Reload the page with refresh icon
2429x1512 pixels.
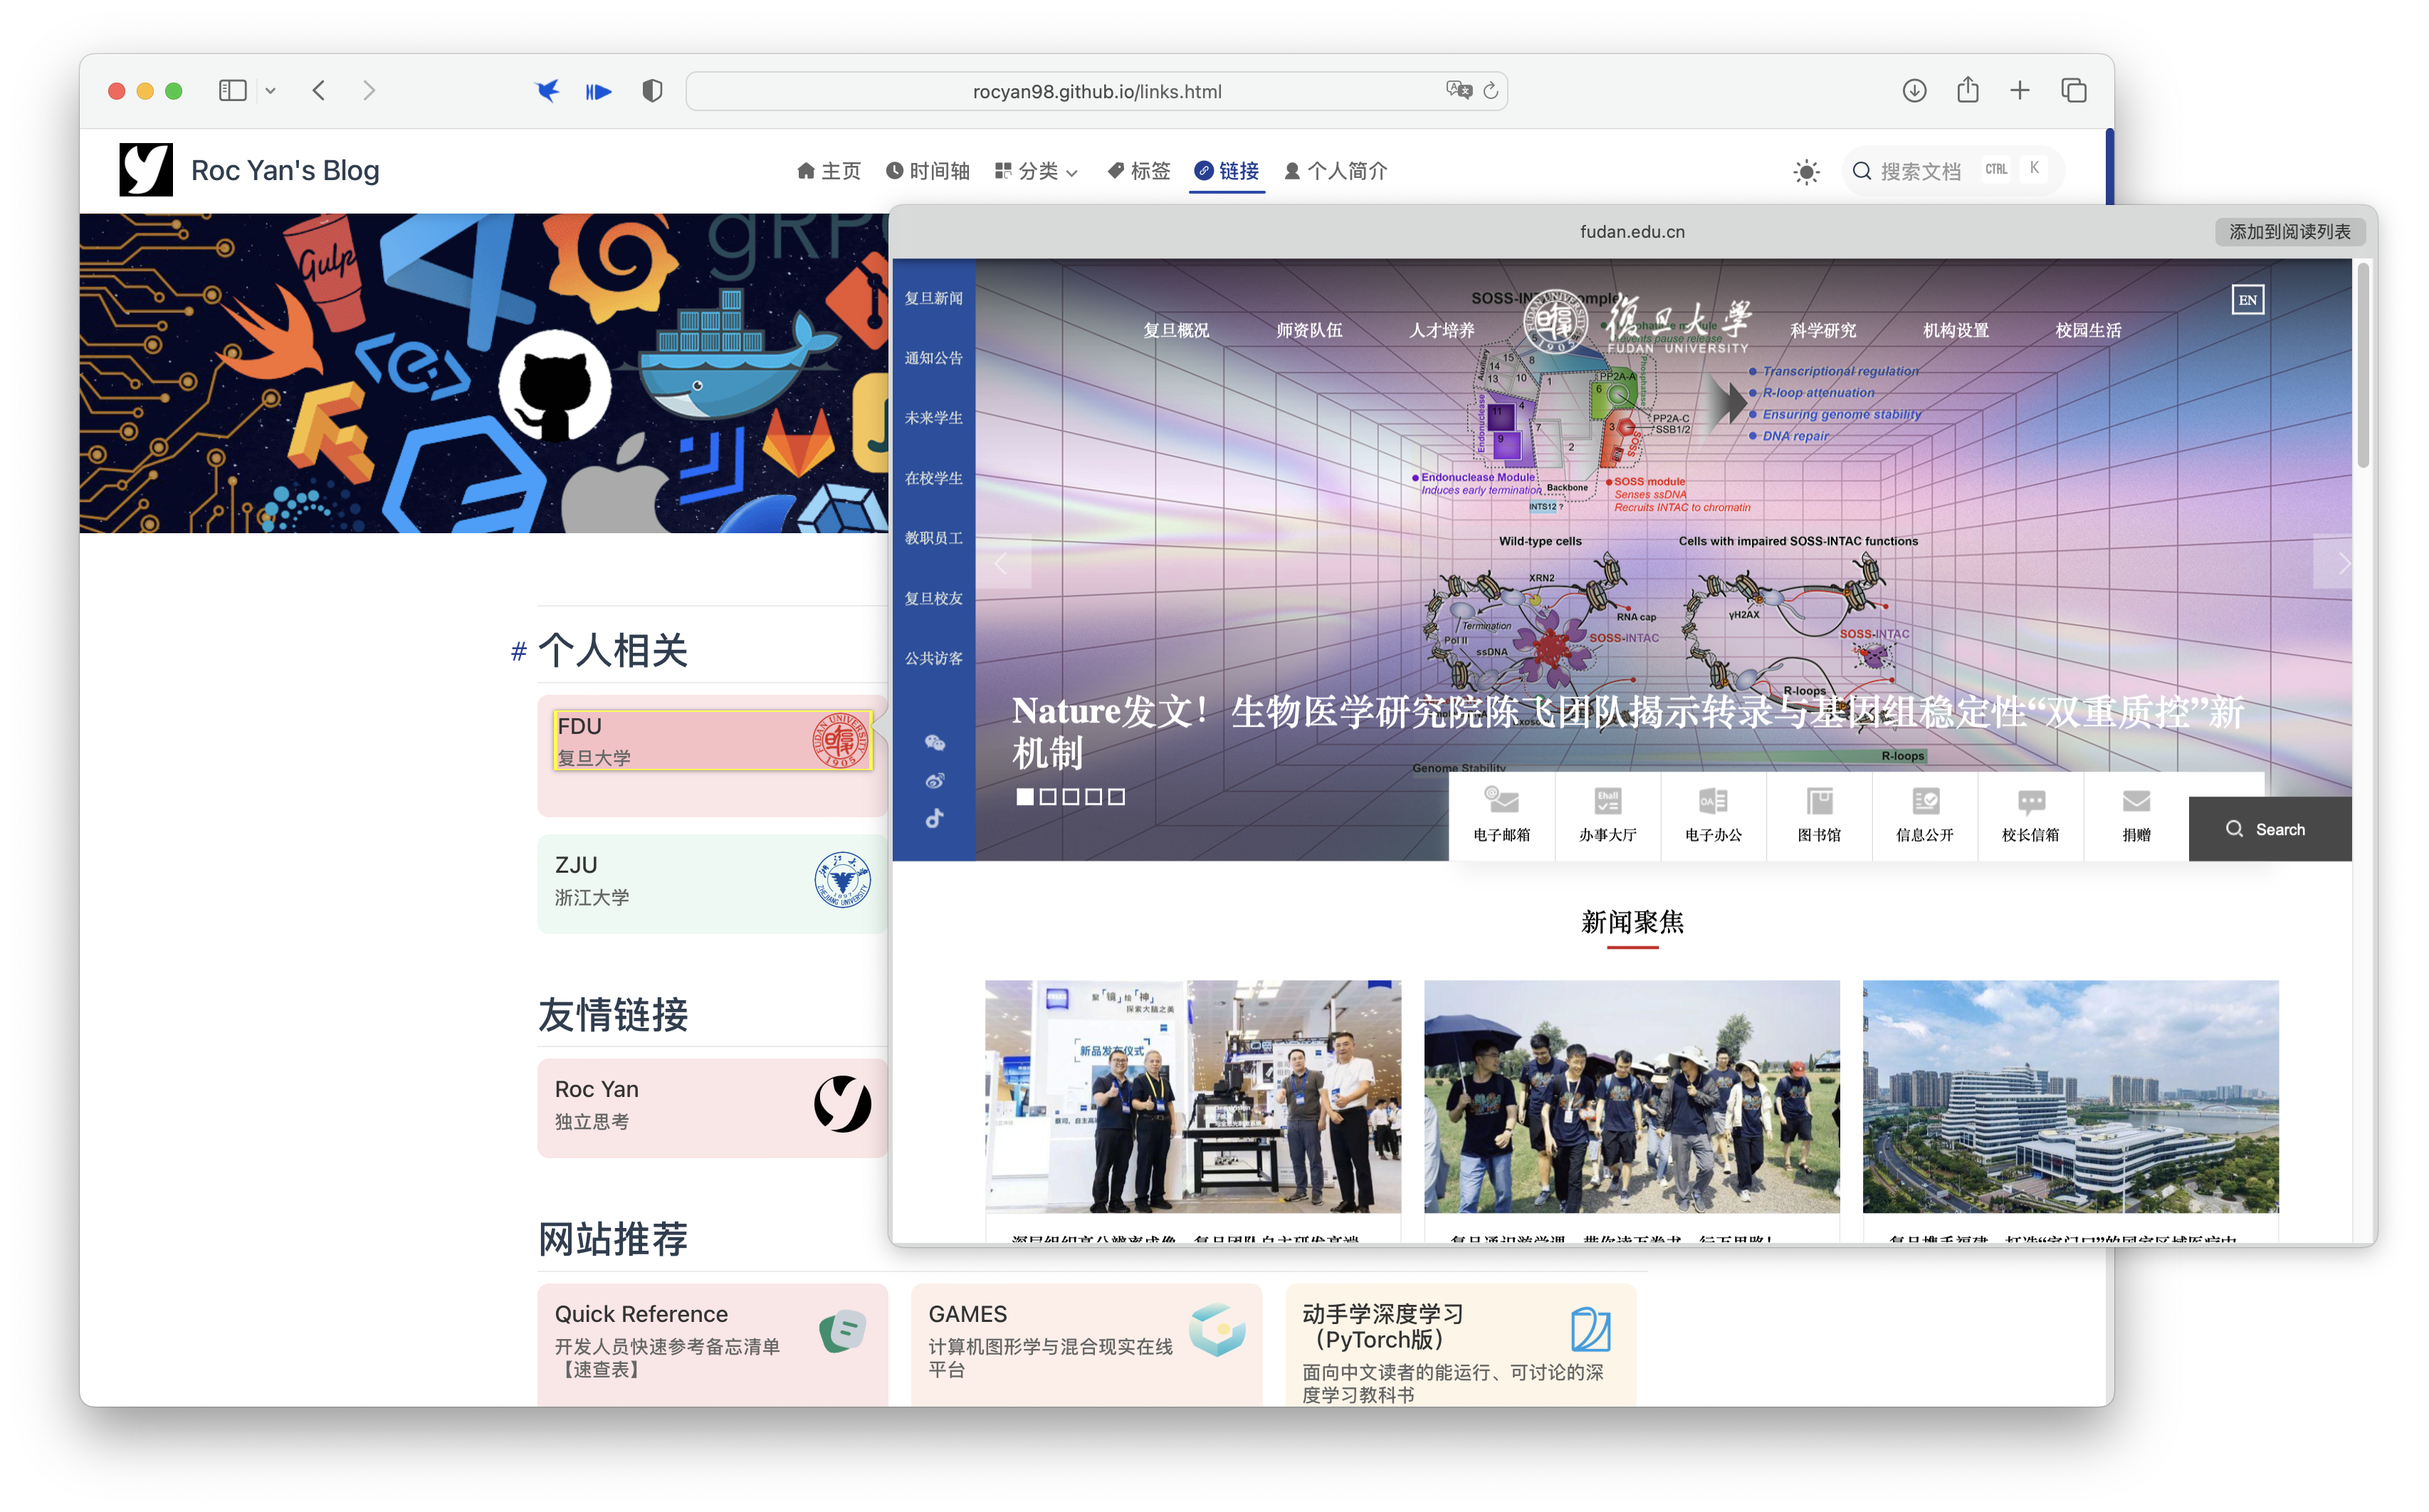[1490, 91]
